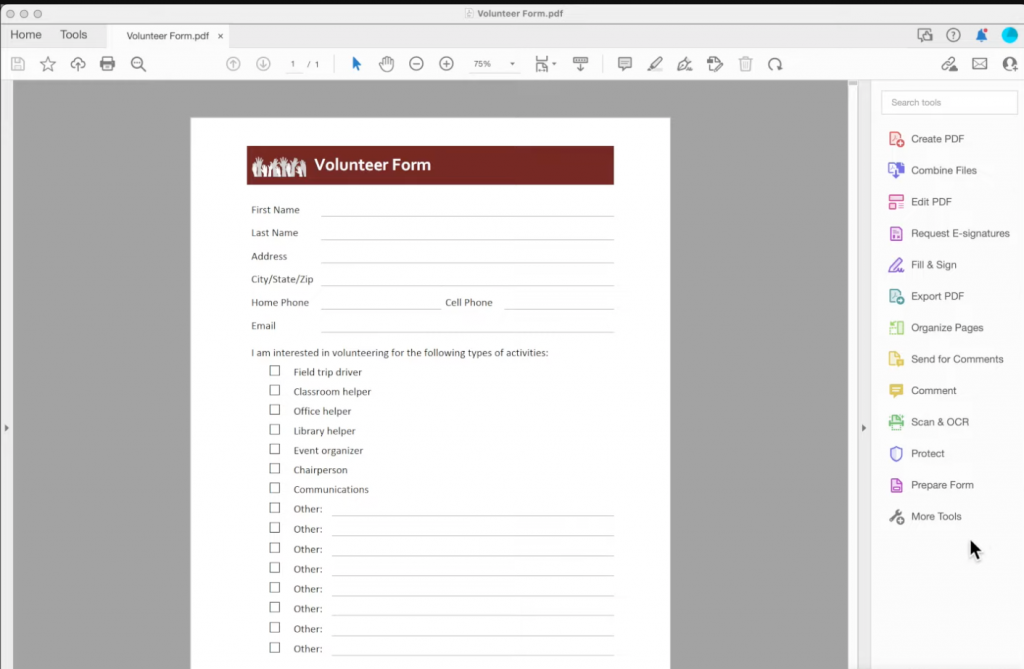Collapse the right tools pane arrow
1024x669 pixels.
coord(863,428)
